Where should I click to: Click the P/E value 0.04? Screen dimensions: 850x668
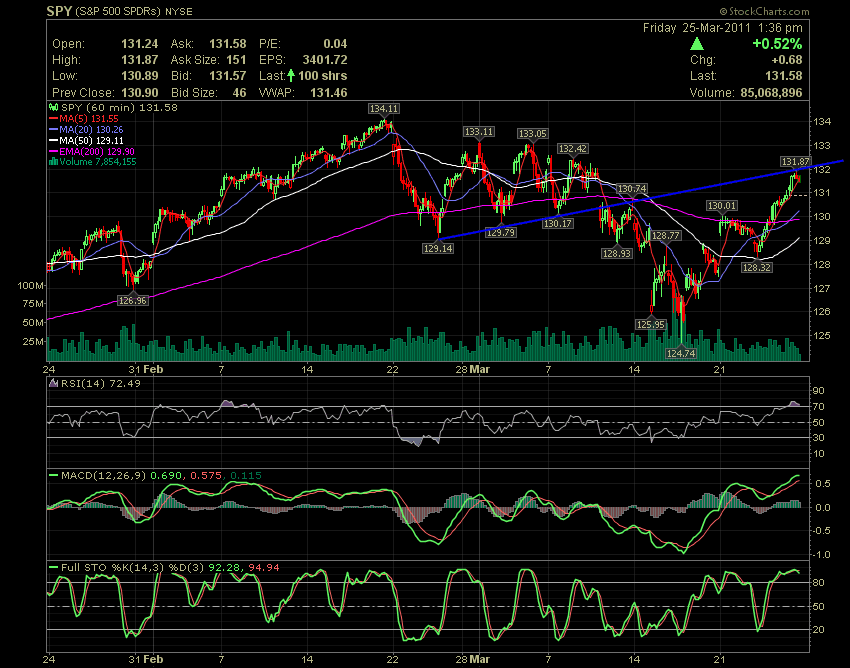pyautogui.click(x=335, y=44)
